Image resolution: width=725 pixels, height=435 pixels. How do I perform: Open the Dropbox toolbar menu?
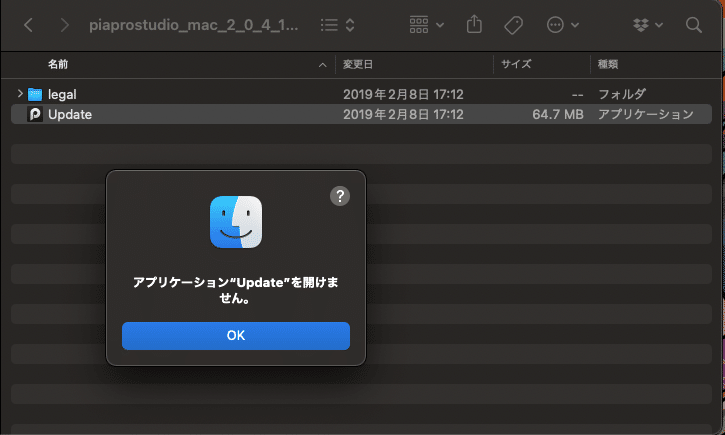click(647, 25)
